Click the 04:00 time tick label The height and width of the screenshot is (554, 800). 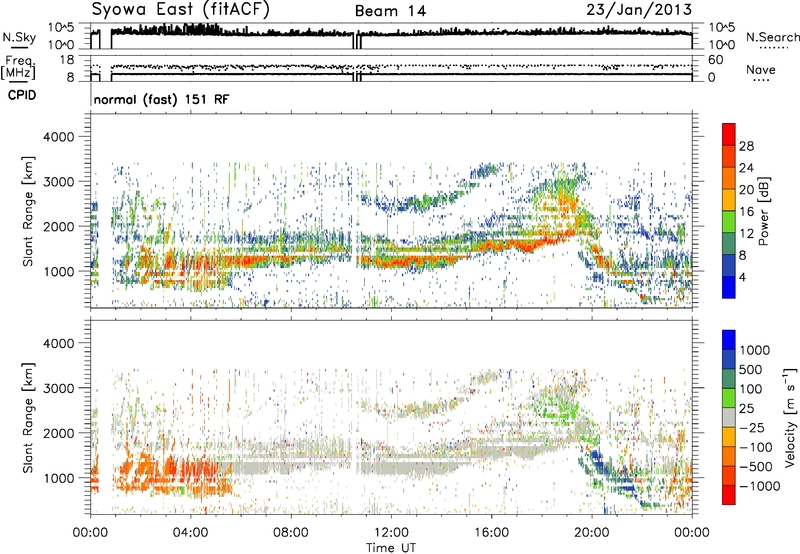click(191, 533)
